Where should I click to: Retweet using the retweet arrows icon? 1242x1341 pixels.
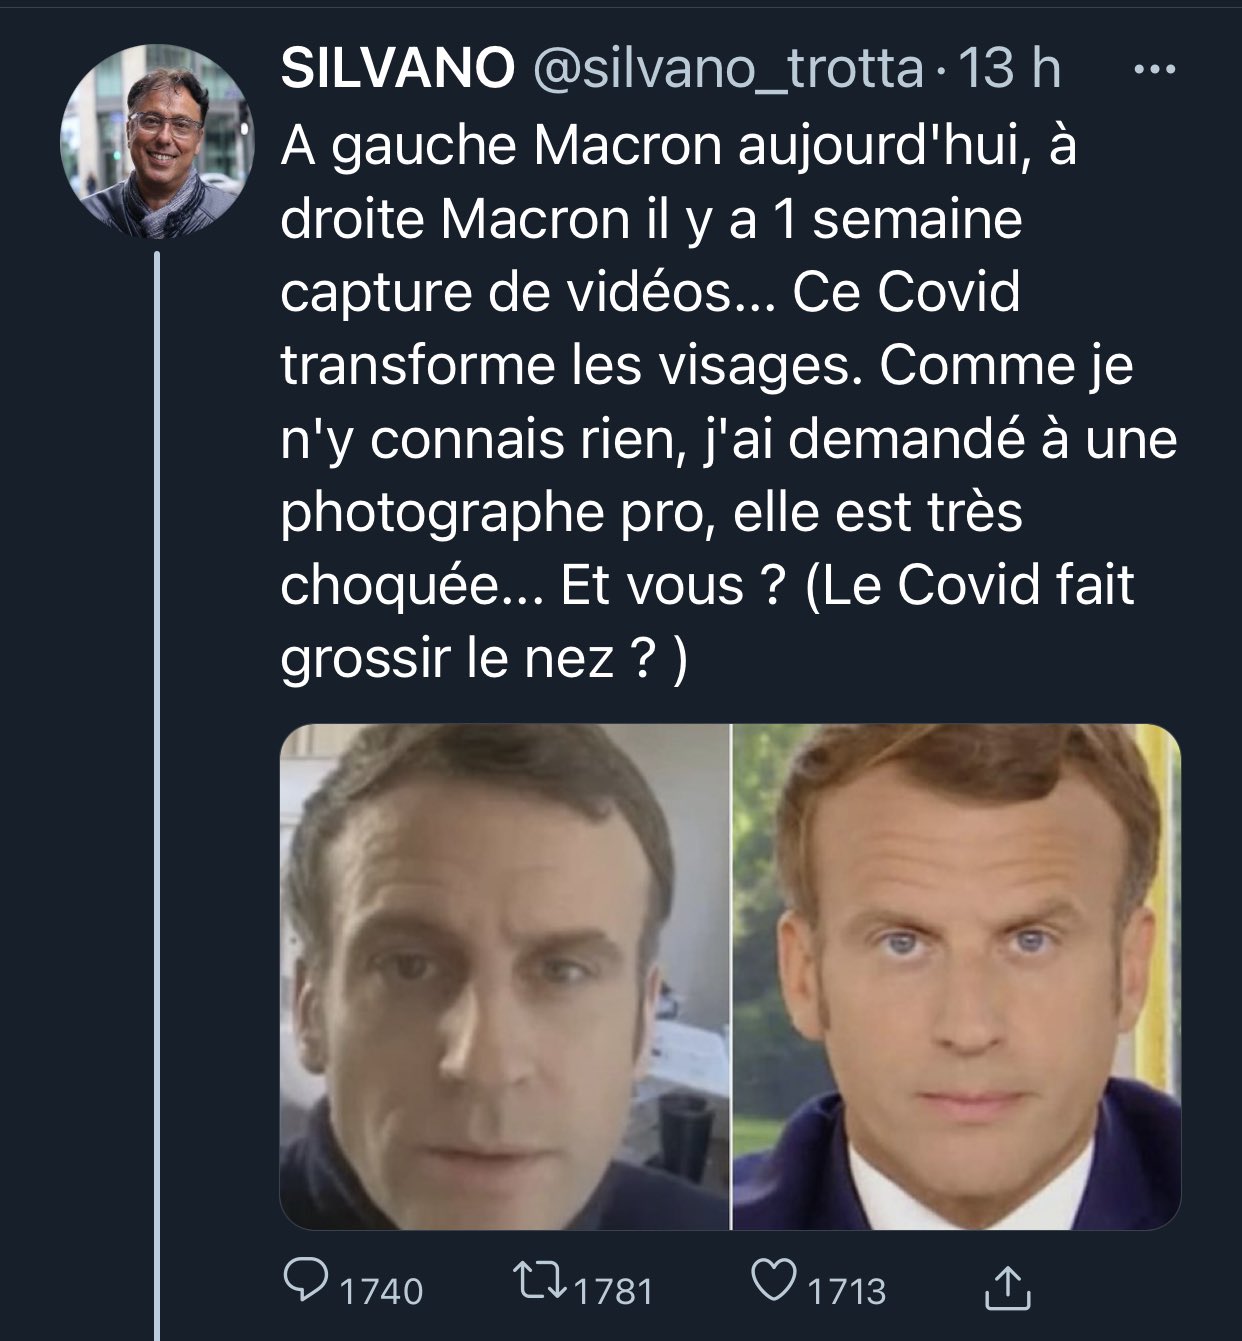pos(541,1283)
